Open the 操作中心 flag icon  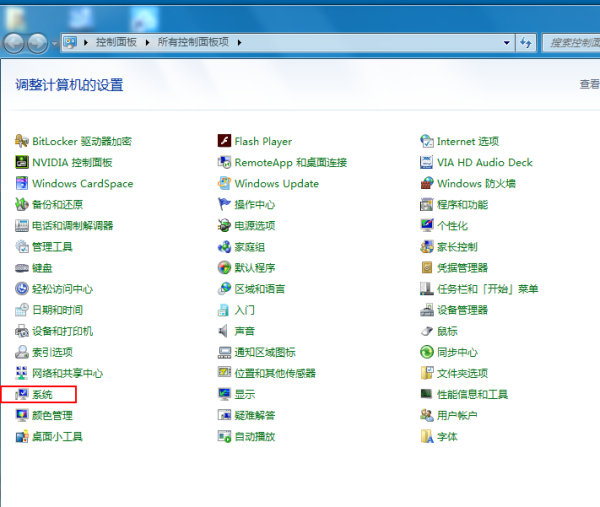coord(224,204)
